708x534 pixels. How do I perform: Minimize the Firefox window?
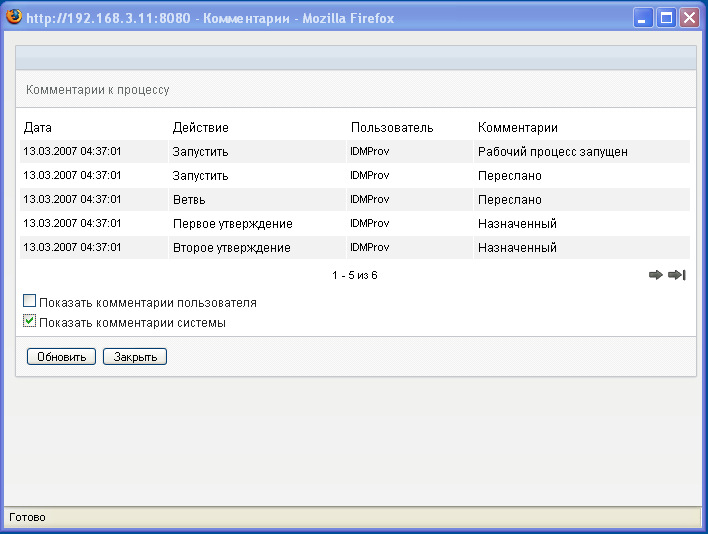pyautogui.click(x=643, y=18)
